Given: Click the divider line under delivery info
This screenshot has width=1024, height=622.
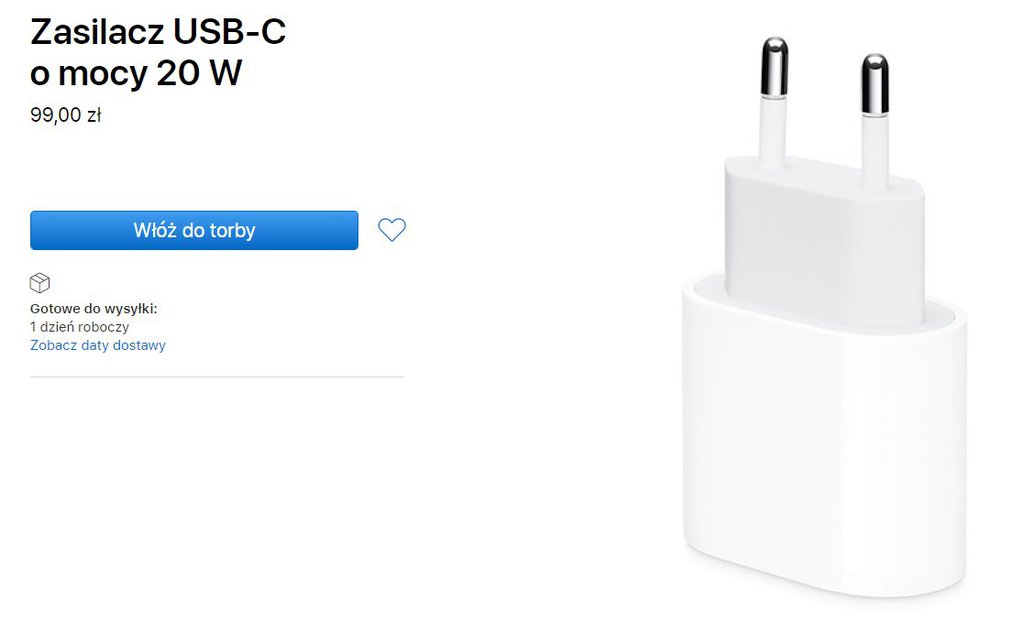Looking at the screenshot, I should pyautogui.click(x=216, y=376).
